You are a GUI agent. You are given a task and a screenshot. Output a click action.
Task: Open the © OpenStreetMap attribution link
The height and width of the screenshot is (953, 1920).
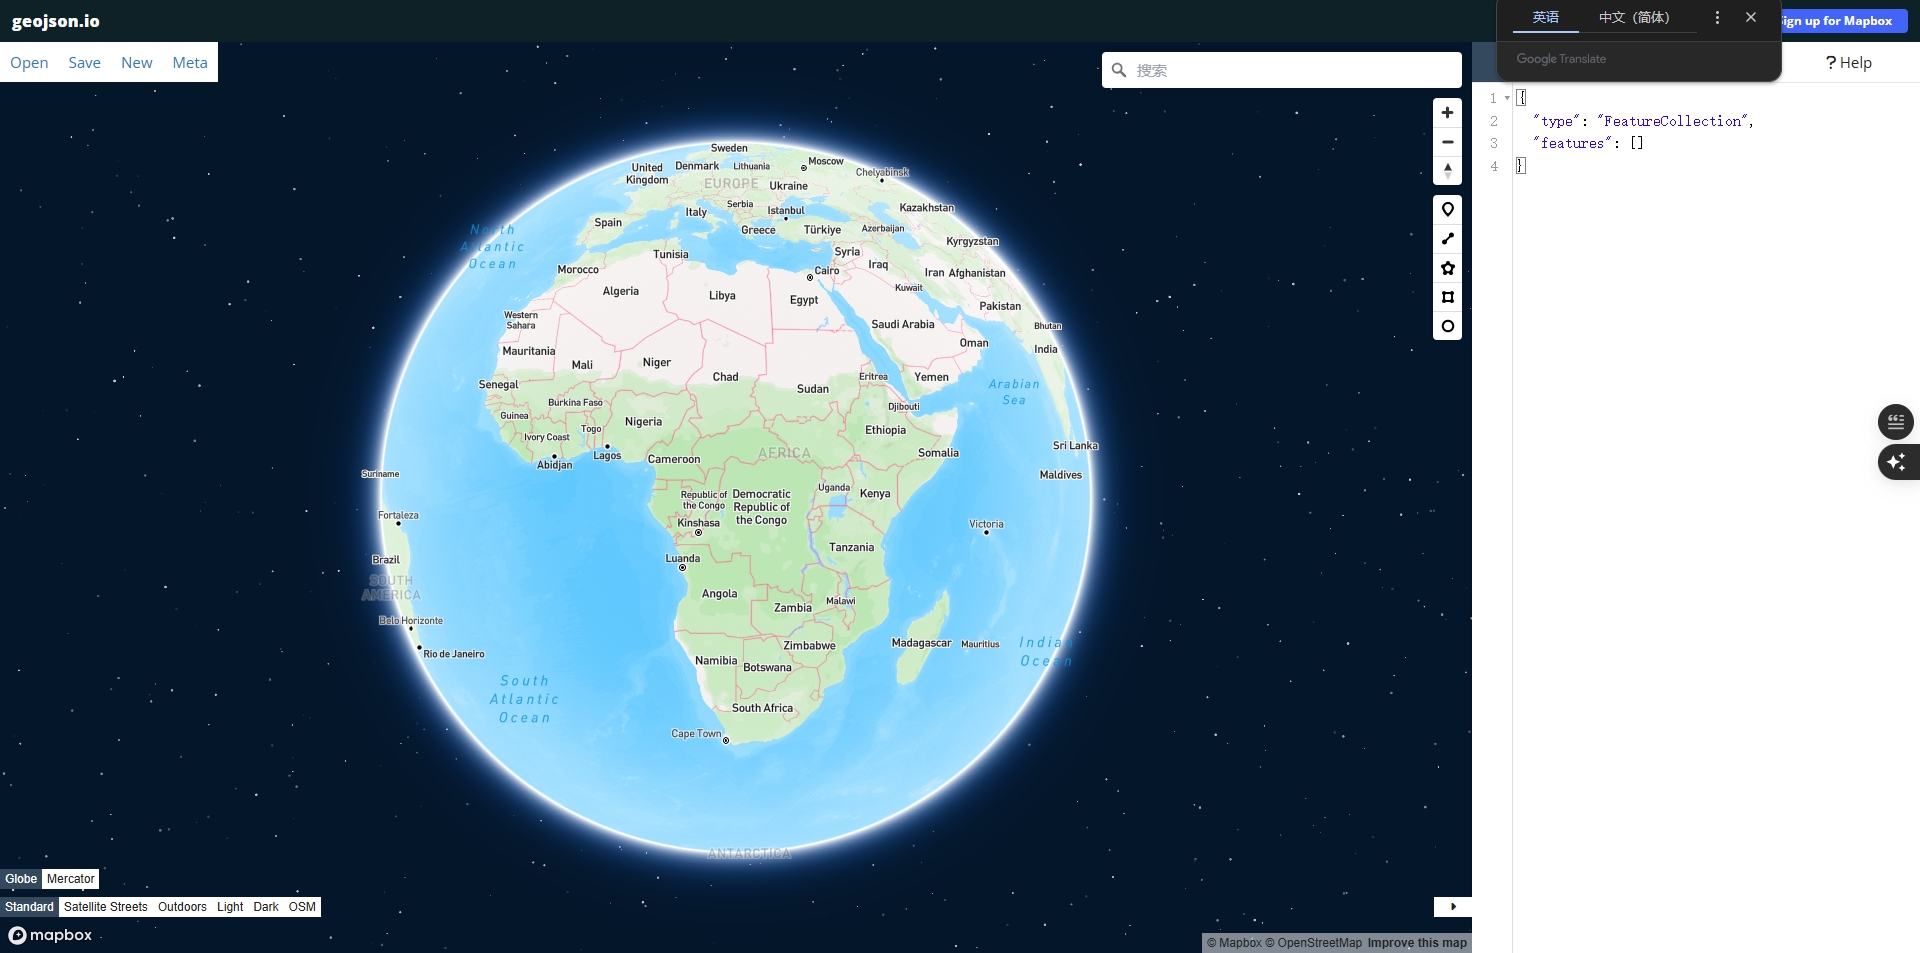tap(1313, 943)
